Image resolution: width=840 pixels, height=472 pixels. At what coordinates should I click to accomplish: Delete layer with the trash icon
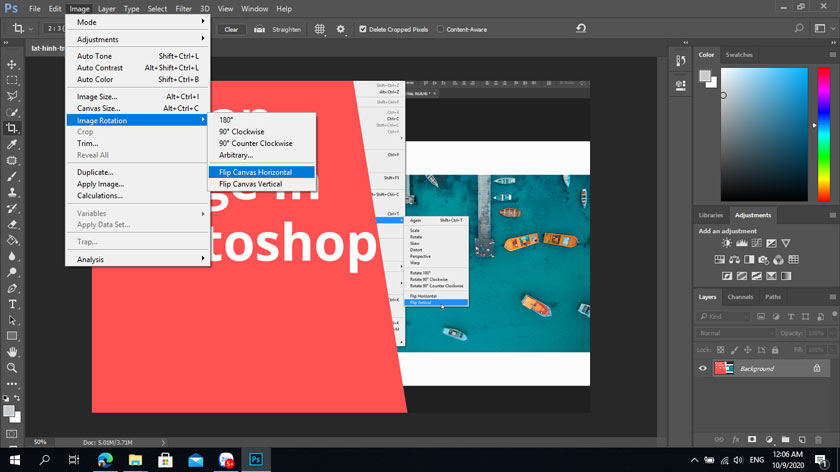819,439
